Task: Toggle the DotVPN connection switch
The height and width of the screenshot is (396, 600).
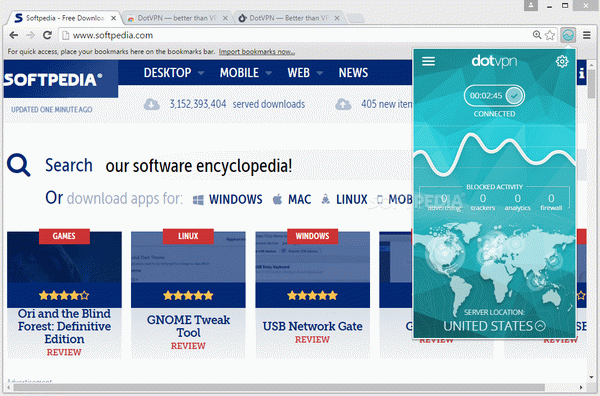Action: 514,96
